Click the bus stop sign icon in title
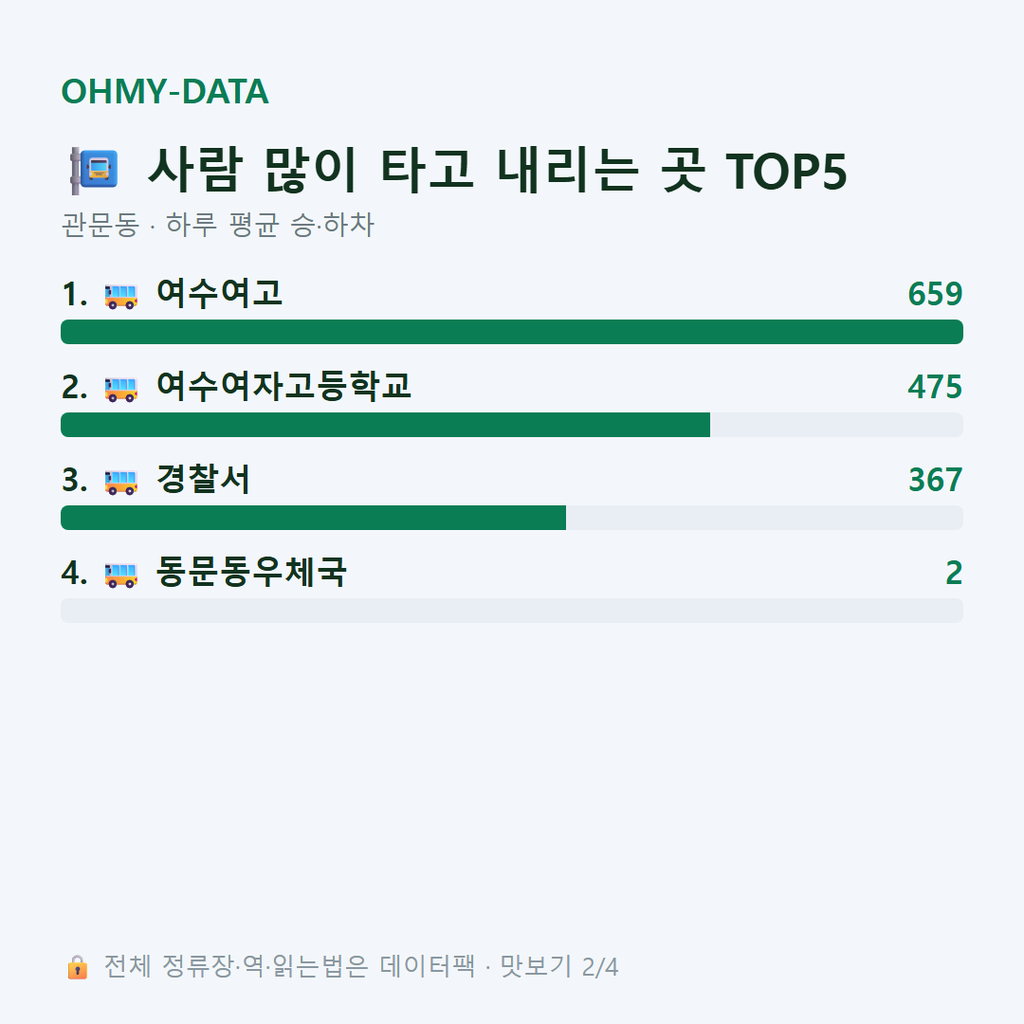The height and width of the screenshot is (1024, 1024). [94, 170]
